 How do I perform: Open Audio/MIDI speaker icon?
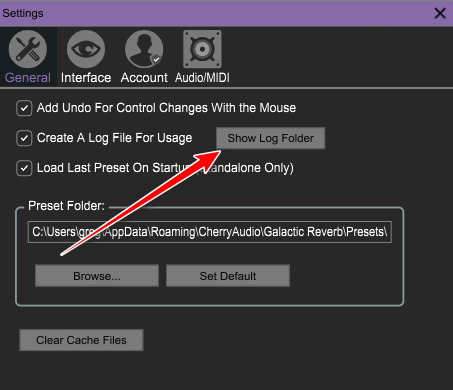pyautogui.click(x=202, y=49)
